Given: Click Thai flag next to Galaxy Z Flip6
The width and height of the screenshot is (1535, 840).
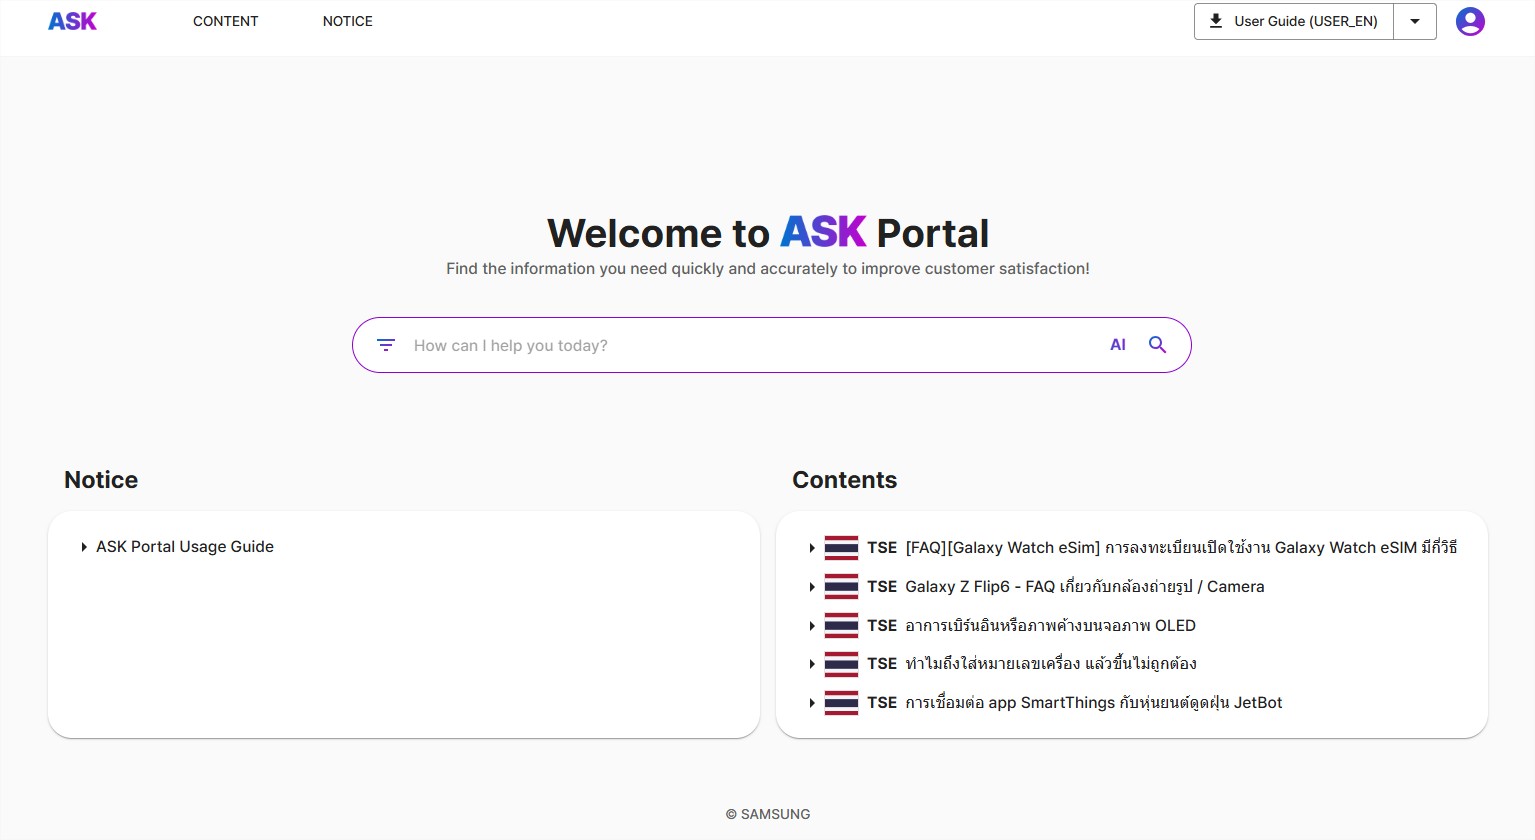Looking at the screenshot, I should pyautogui.click(x=841, y=587).
